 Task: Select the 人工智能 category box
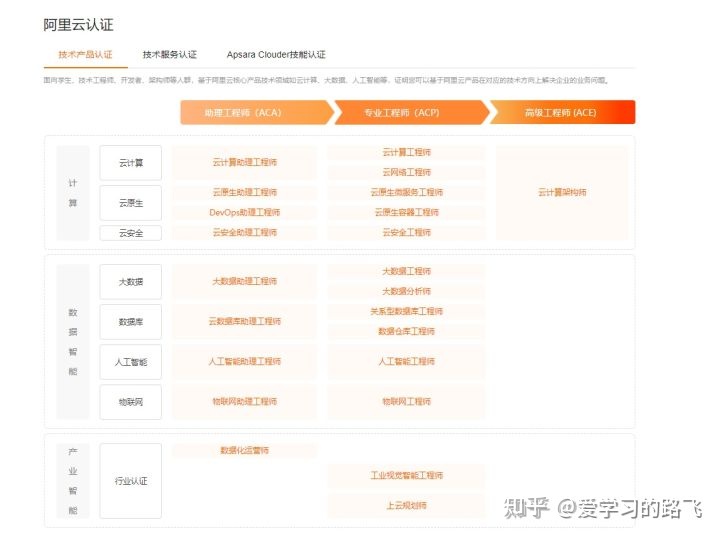tap(131, 362)
